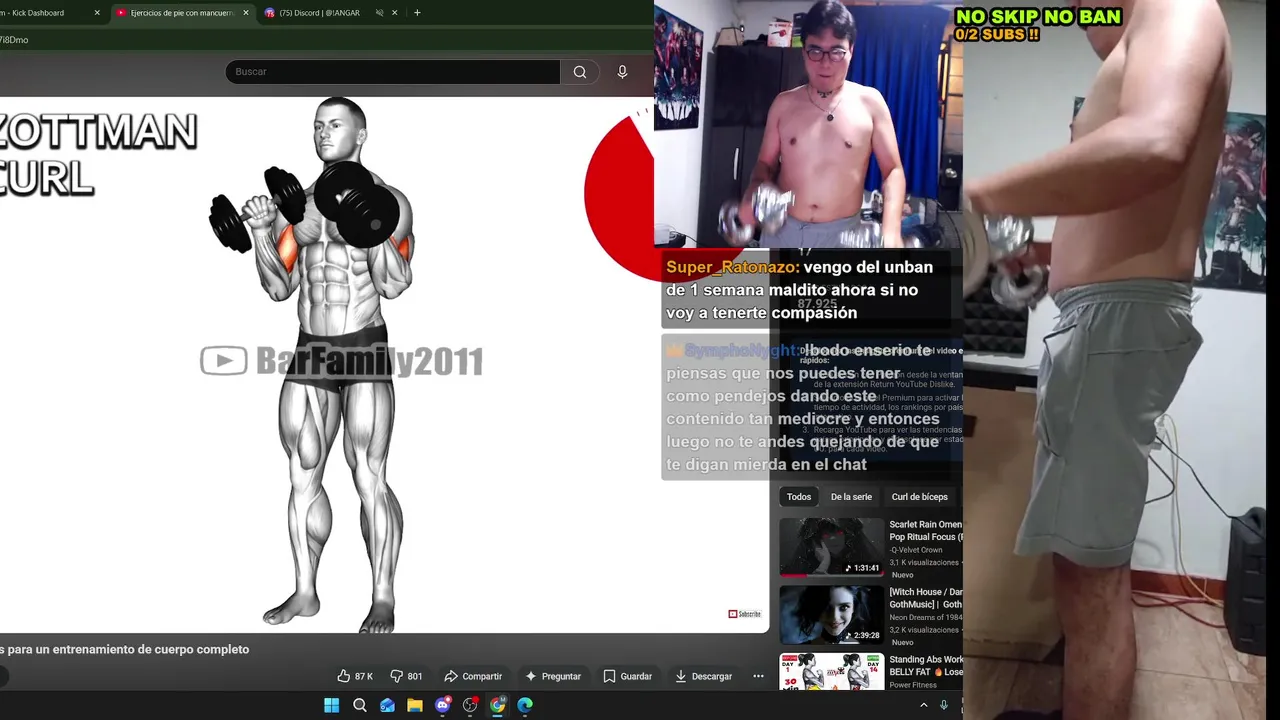Click the Q-Velvet Crown channel name
This screenshot has height=720, width=1280.
916,550
